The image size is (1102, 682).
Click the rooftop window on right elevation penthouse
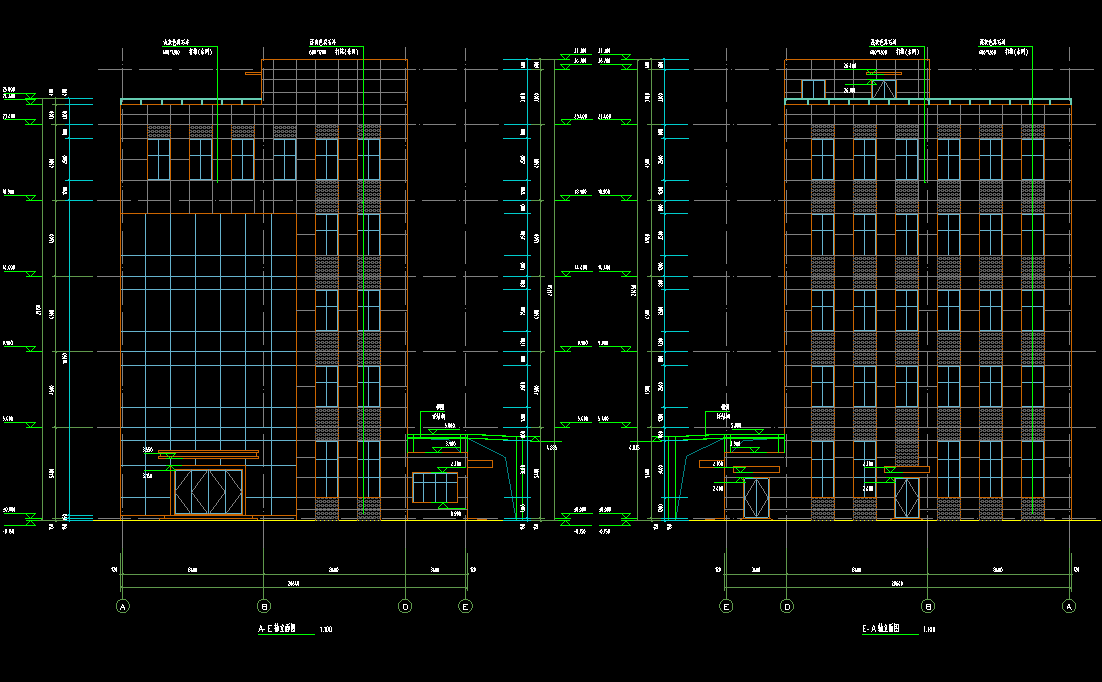(x=813, y=89)
